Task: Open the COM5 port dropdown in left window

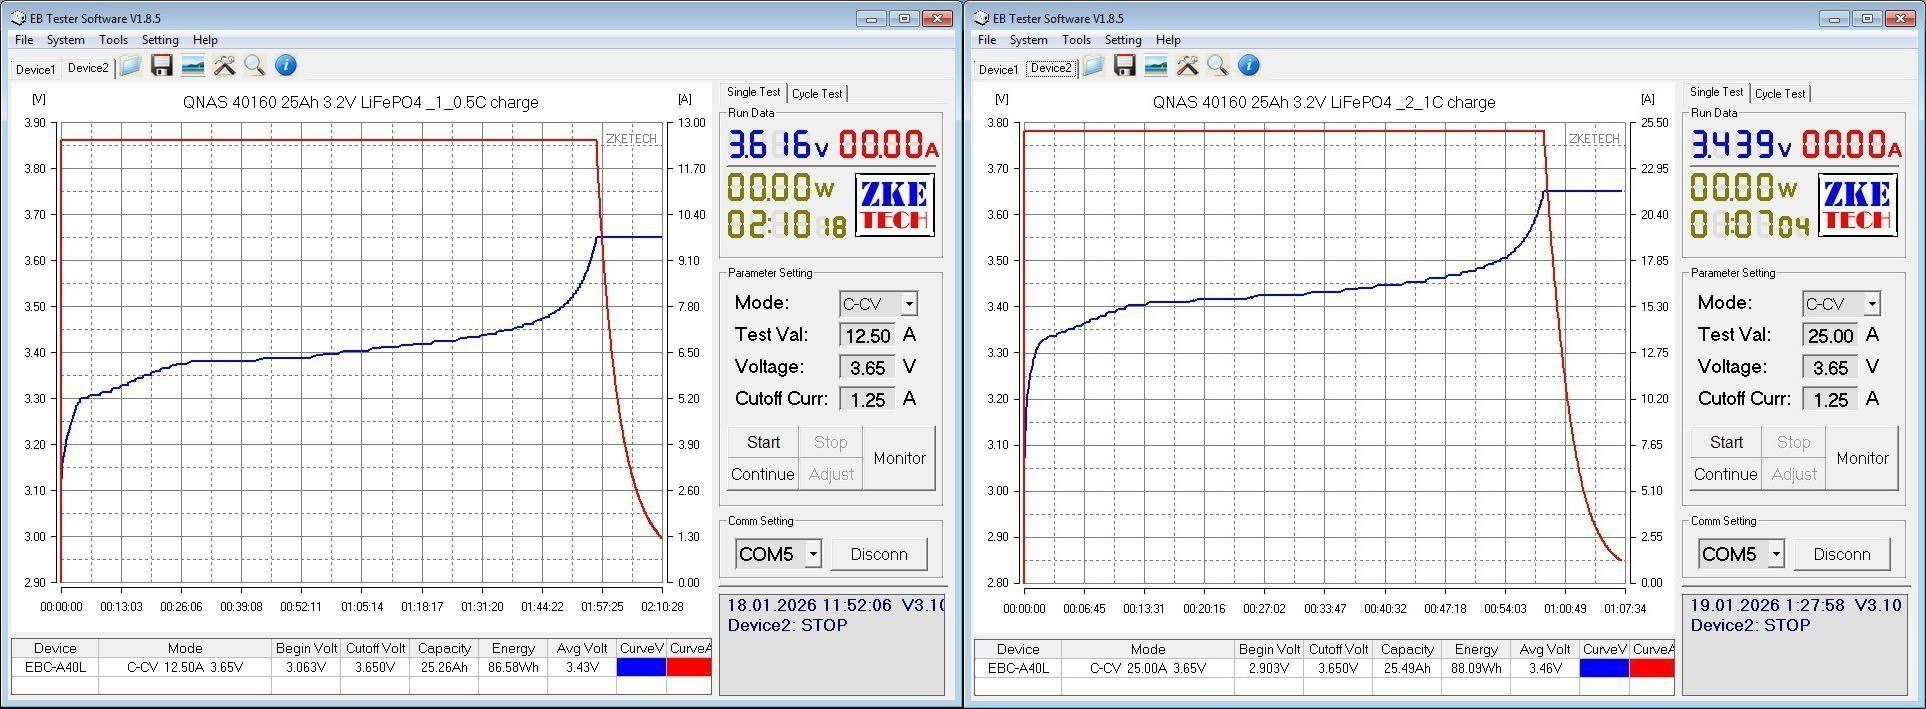Action: pyautogui.click(x=813, y=554)
